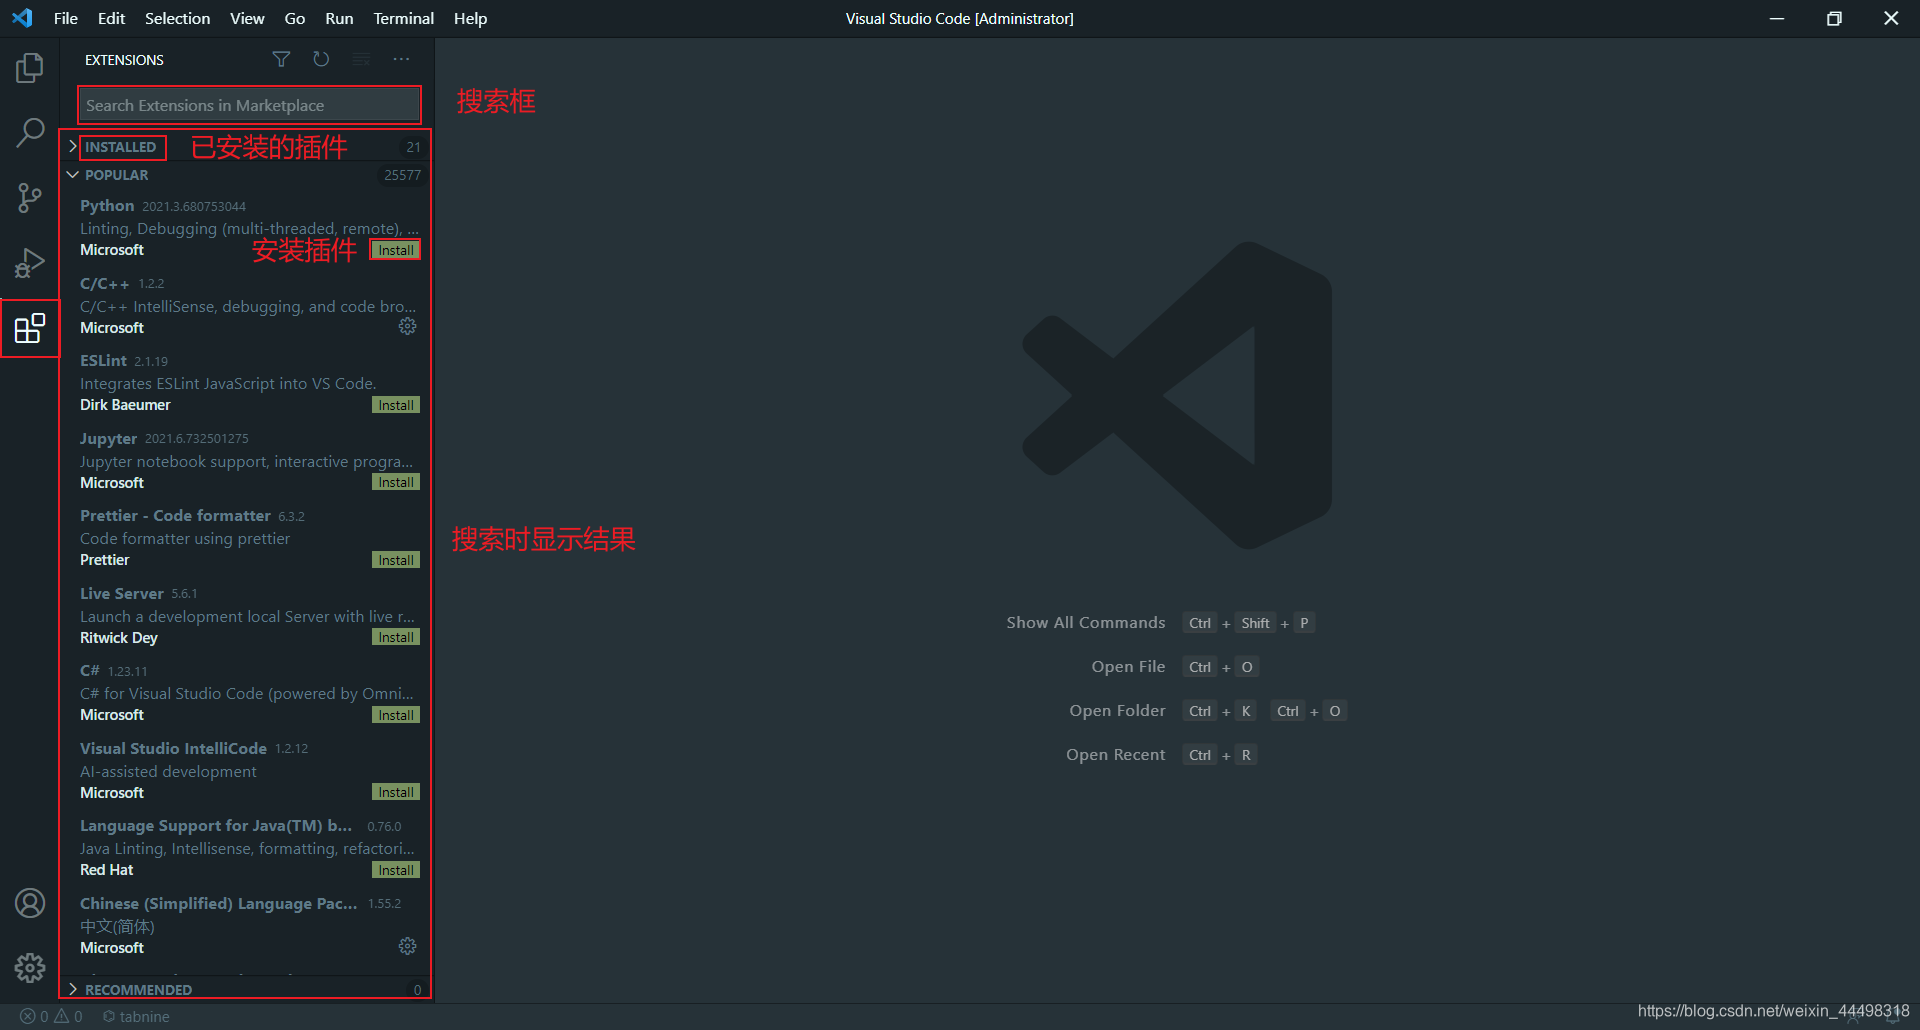Image resolution: width=1920 pixels, height=1030 pixels.
Task: Open the Accounts menu icon
Action: coord(30,903)
